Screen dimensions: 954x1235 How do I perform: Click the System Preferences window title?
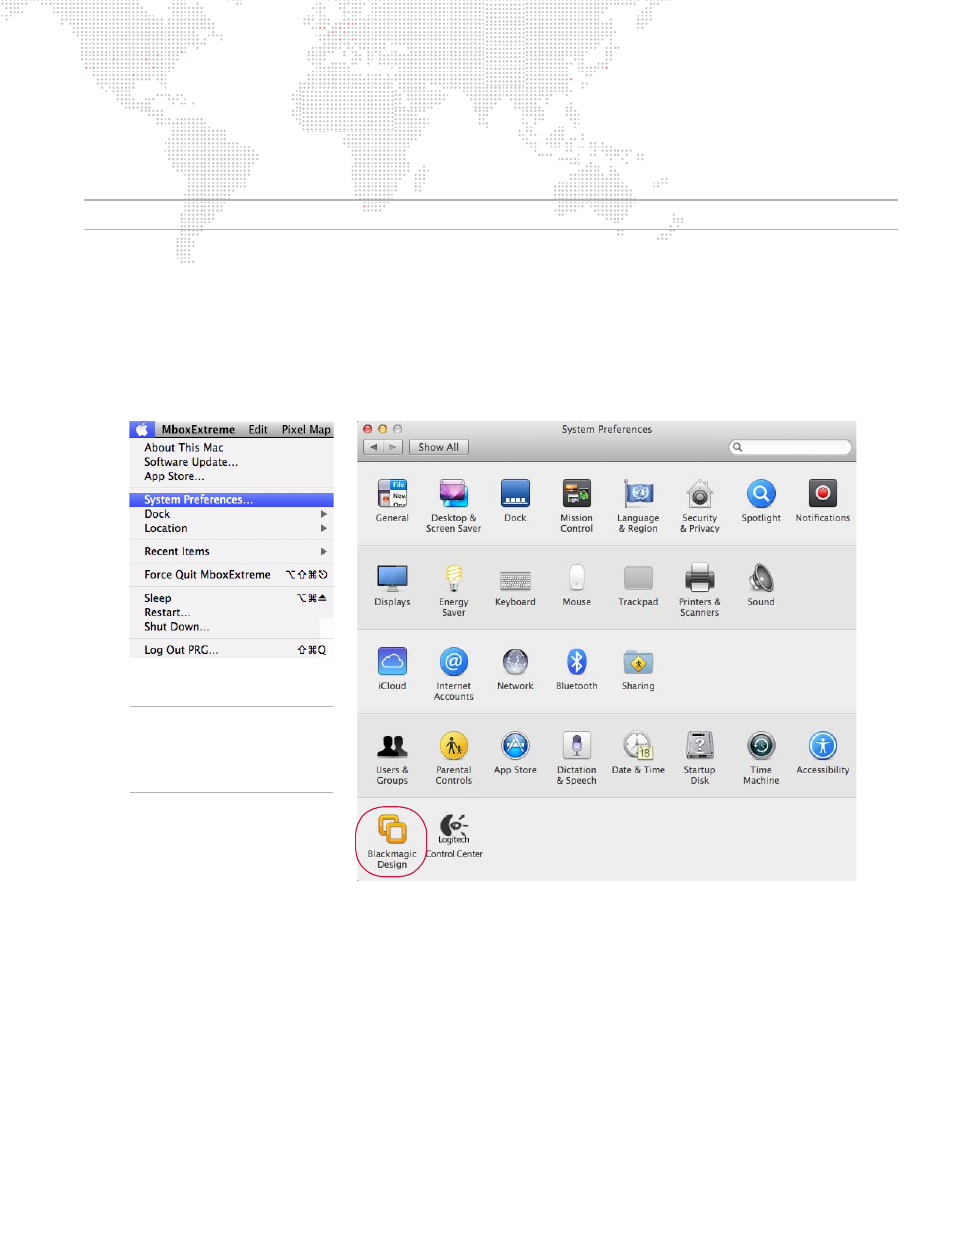pyautogui.click(x=607, y=429)
